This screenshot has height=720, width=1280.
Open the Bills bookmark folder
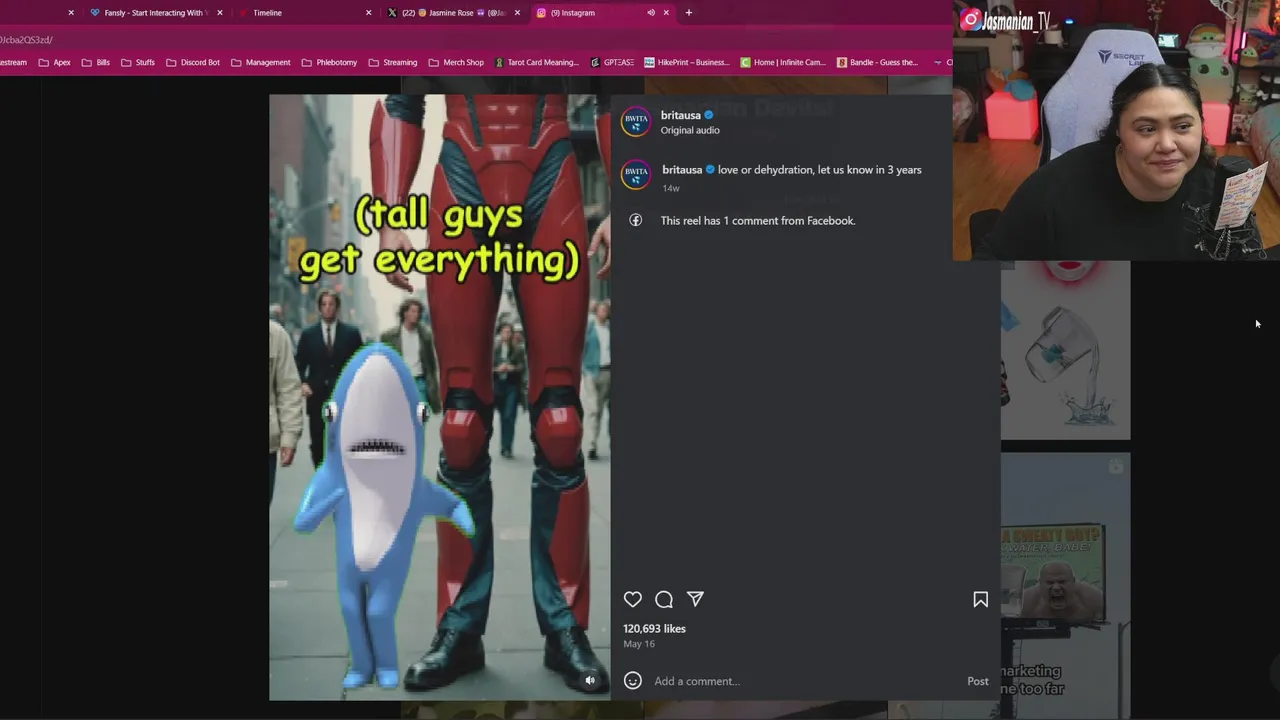95,62
